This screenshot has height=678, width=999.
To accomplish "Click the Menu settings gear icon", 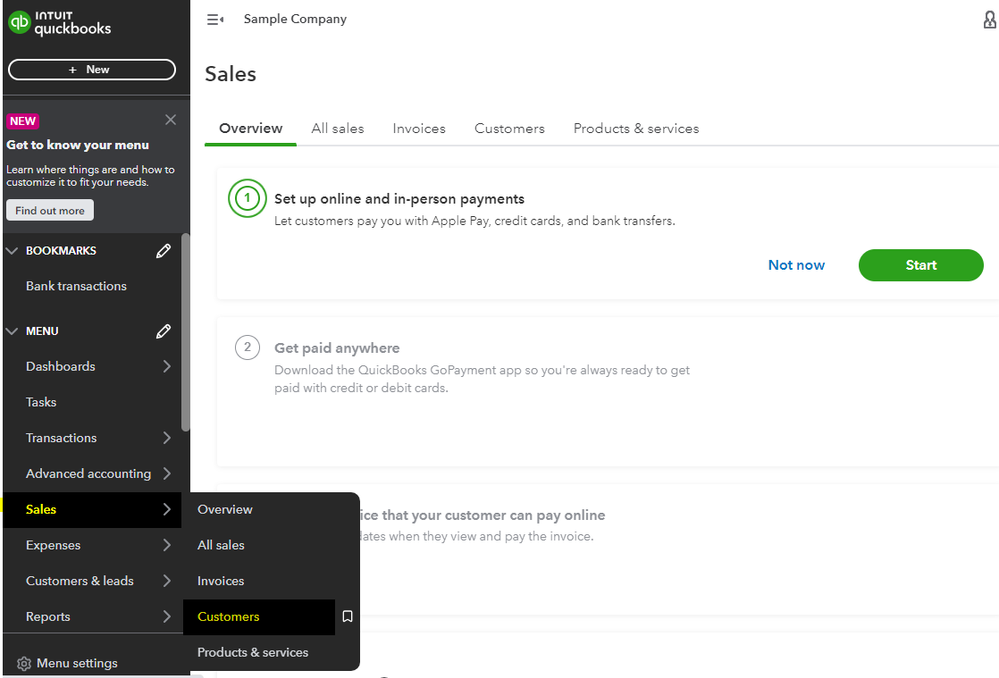I will 24,663.
